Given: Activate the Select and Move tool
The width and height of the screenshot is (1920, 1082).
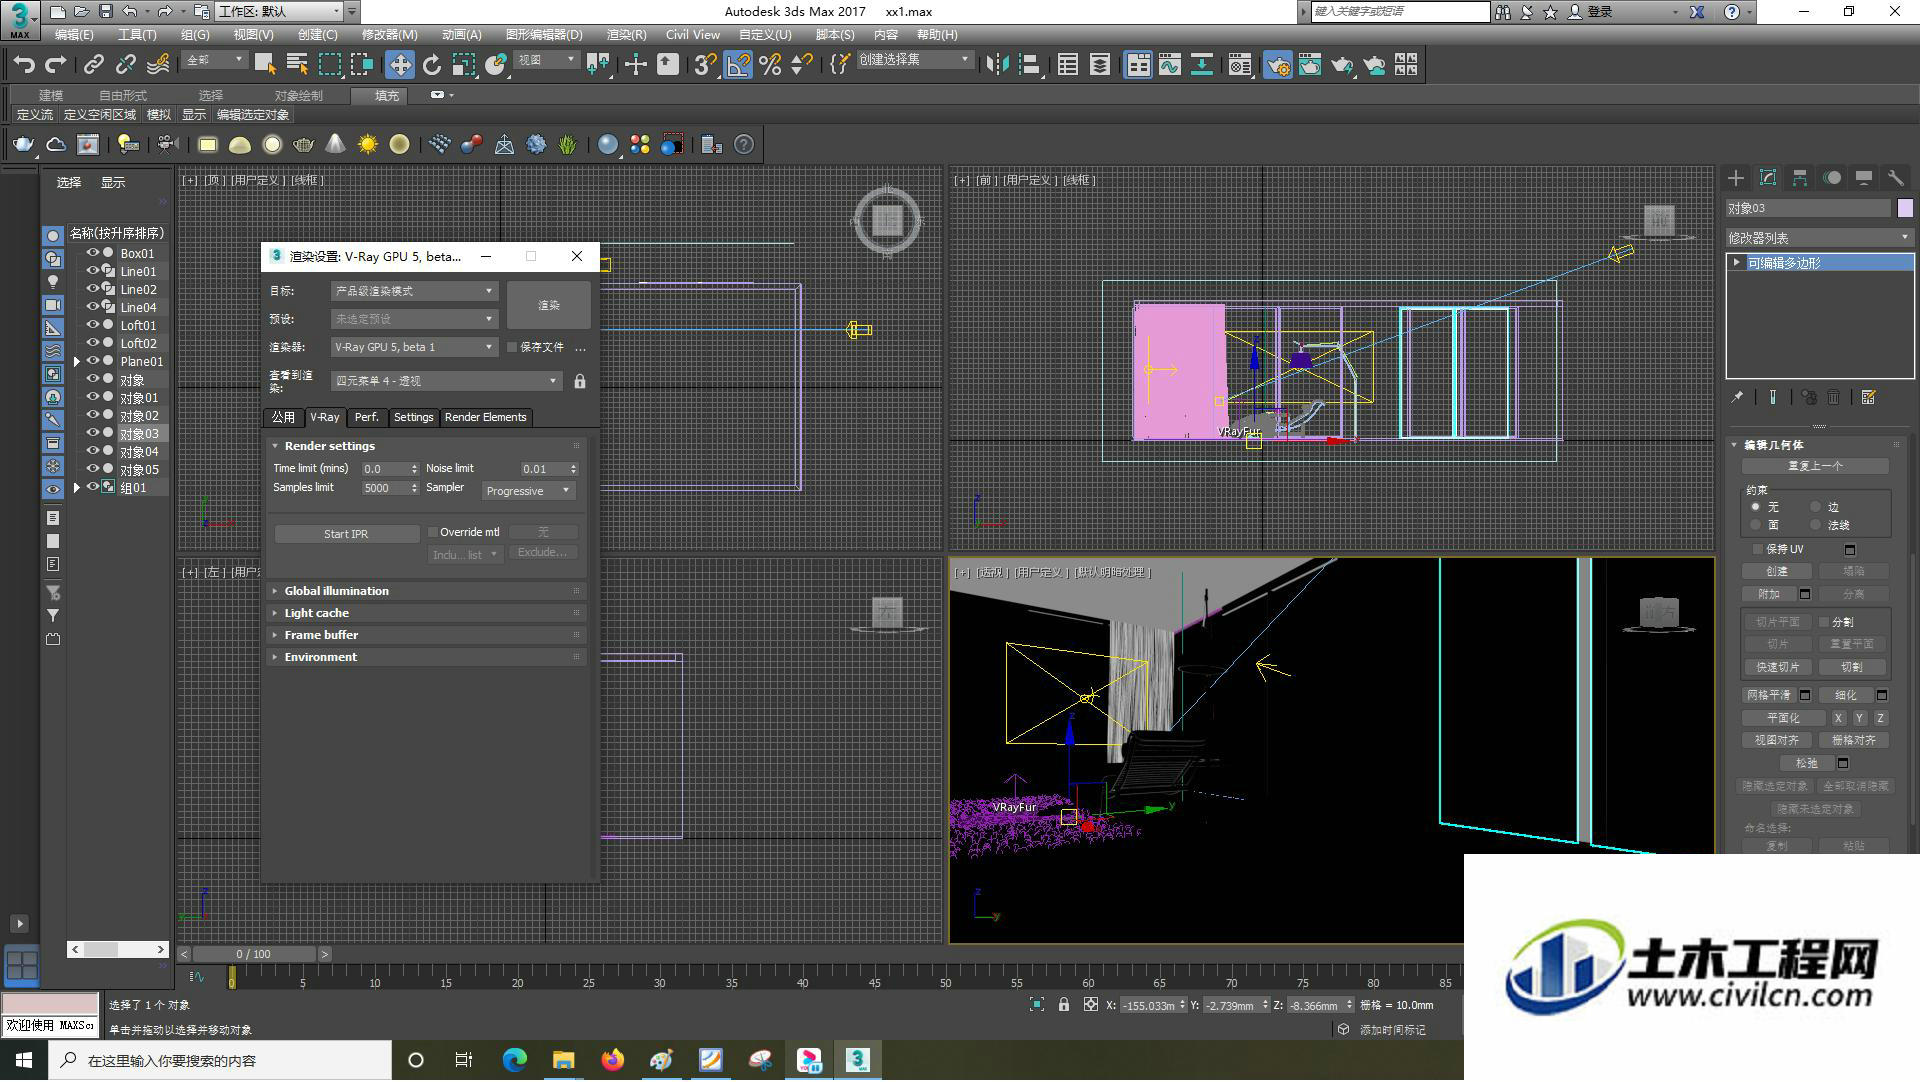Looking at the screenshot, I should click(400, 65).
